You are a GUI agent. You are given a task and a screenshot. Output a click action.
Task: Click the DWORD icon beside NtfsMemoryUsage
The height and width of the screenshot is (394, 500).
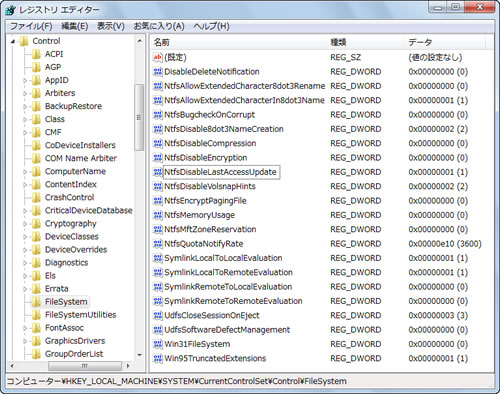point(158,215)
